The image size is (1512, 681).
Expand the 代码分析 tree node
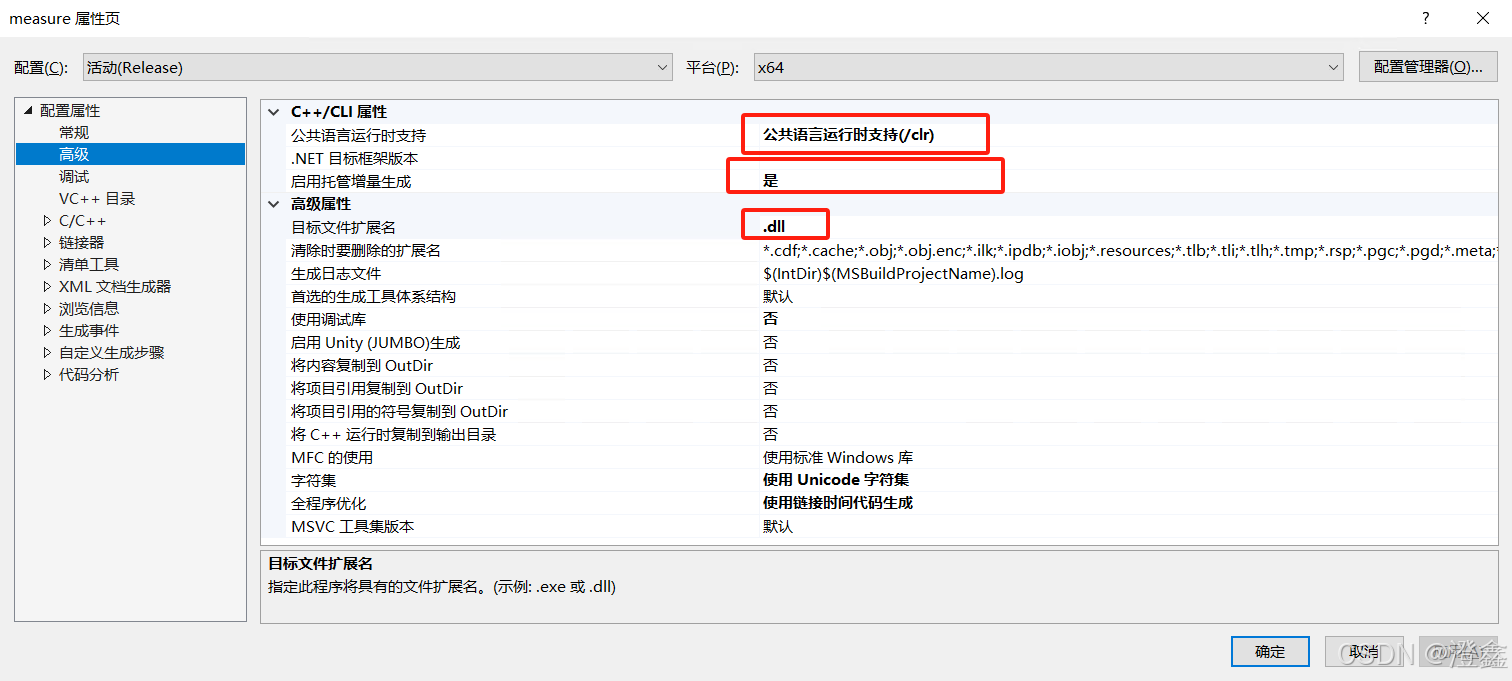click(x=47, y=374)
